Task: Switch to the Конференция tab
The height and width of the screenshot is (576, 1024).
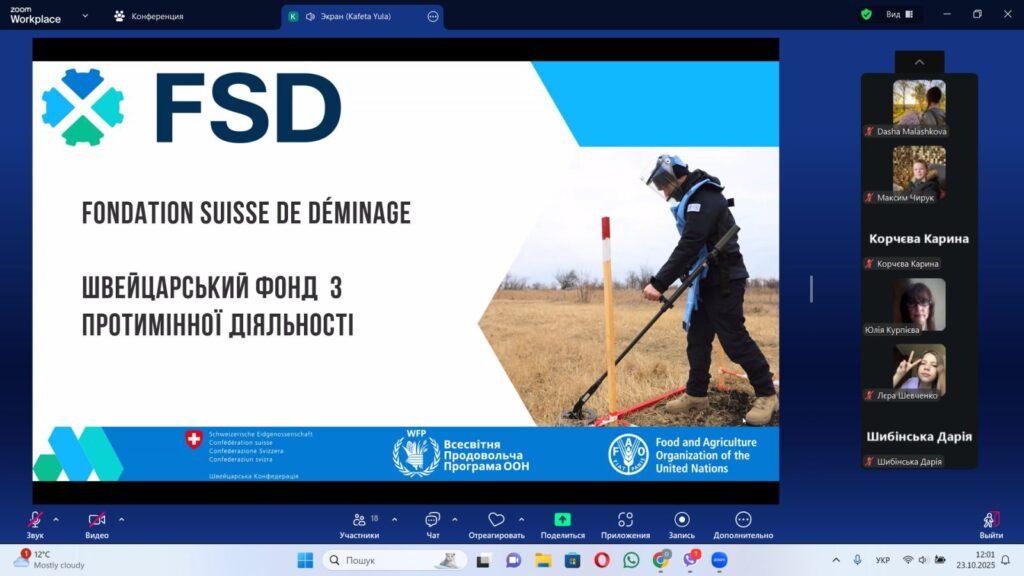Action: [x=148, y=16]
